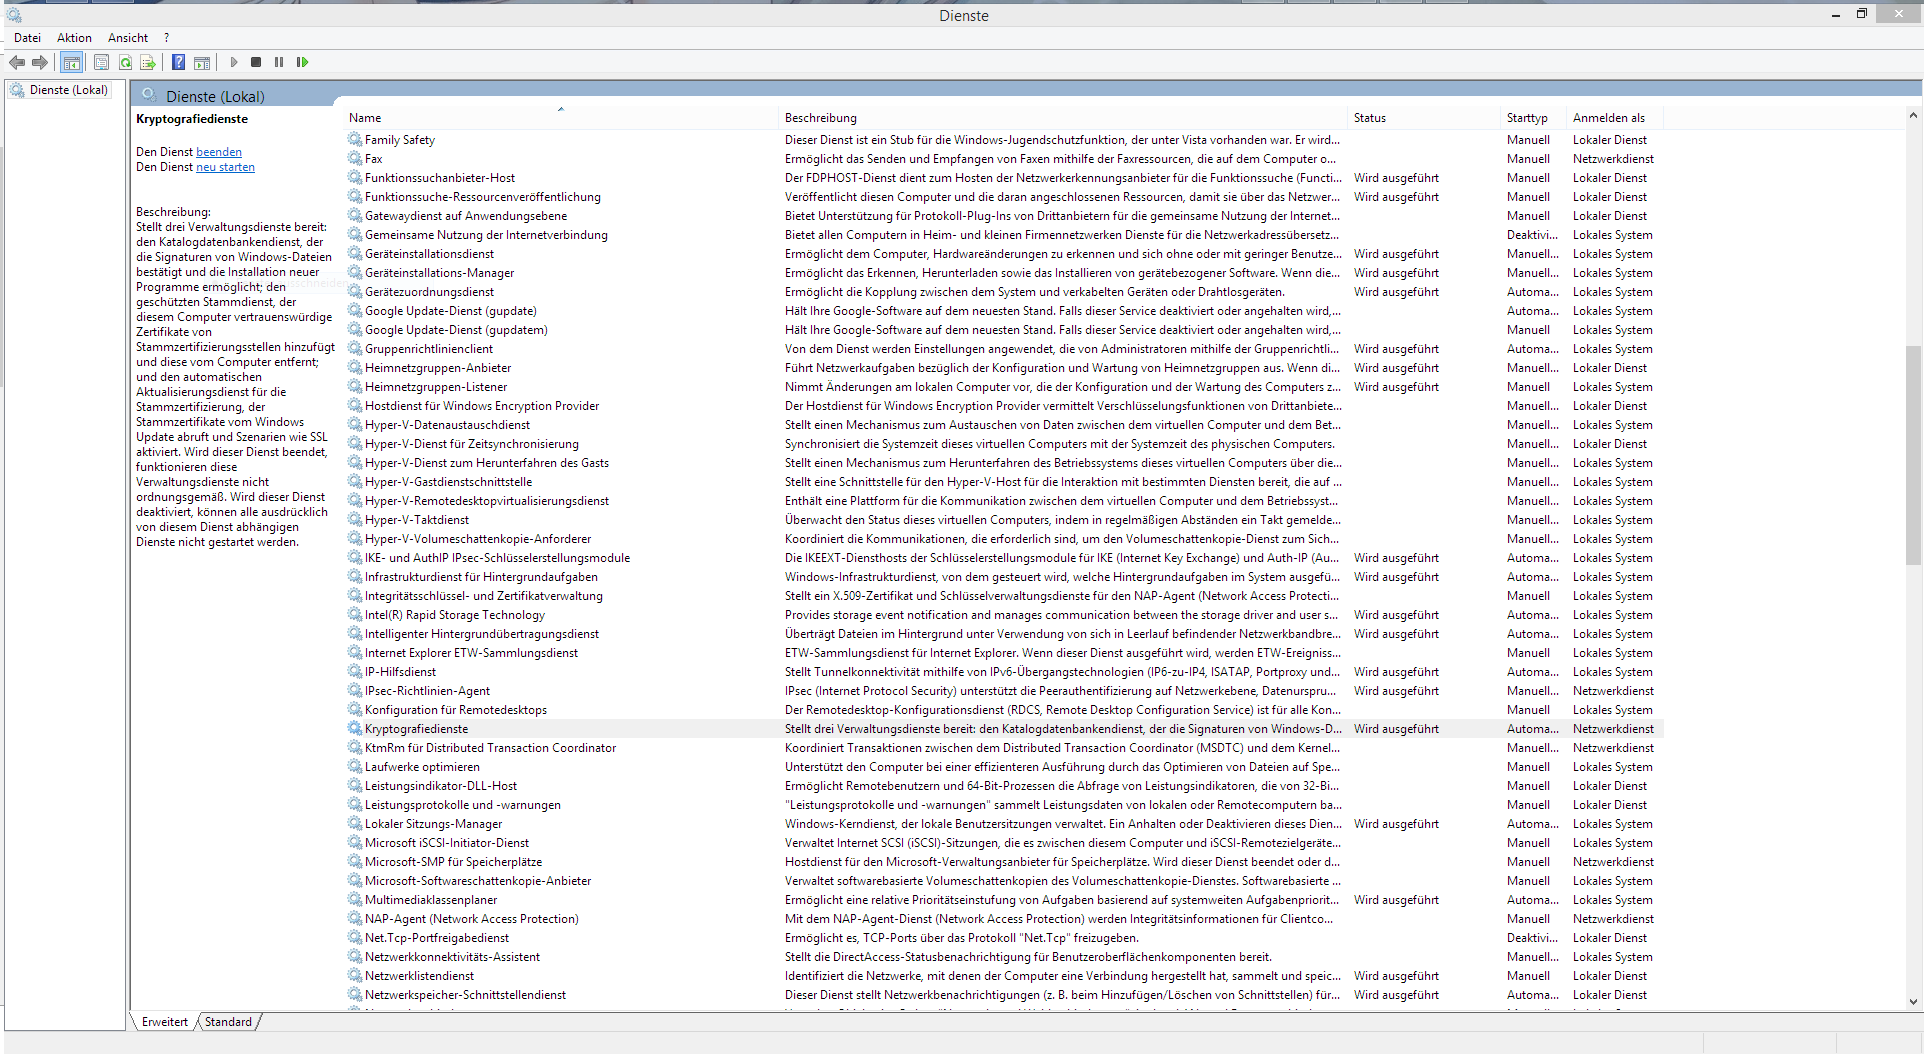Click the gear icon beside Hyper-V-Taktdienst
This screenshot has width=1924, height=1054.
click(355, 520)
